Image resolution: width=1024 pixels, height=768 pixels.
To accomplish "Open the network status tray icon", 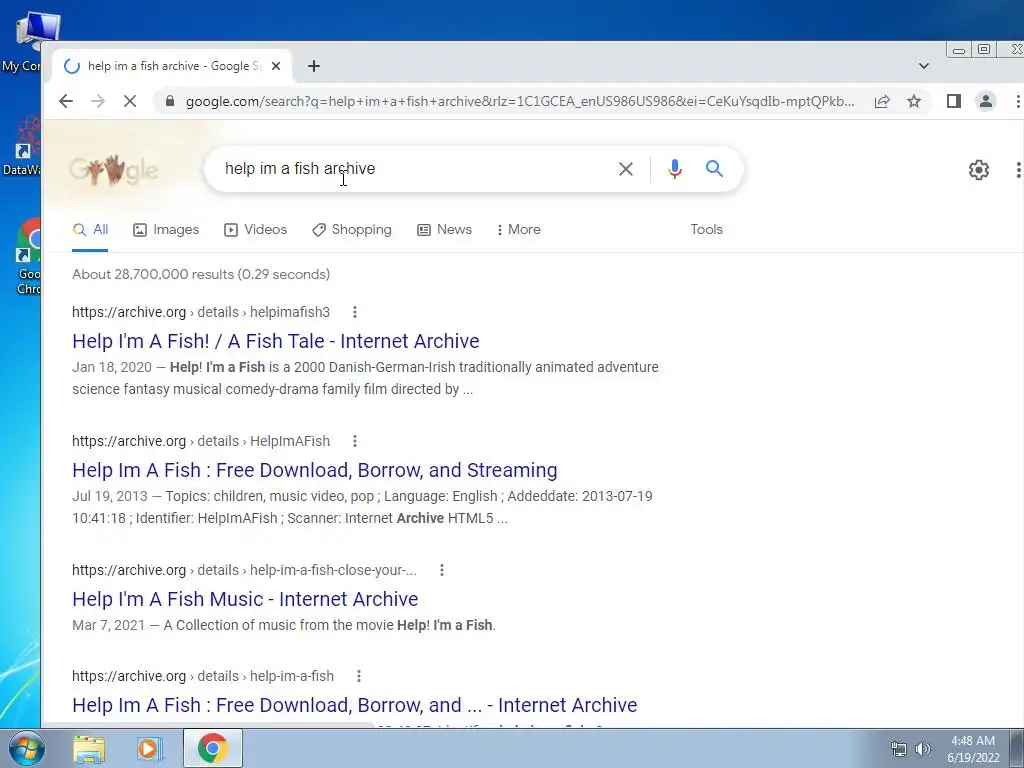I will (899, 749).
